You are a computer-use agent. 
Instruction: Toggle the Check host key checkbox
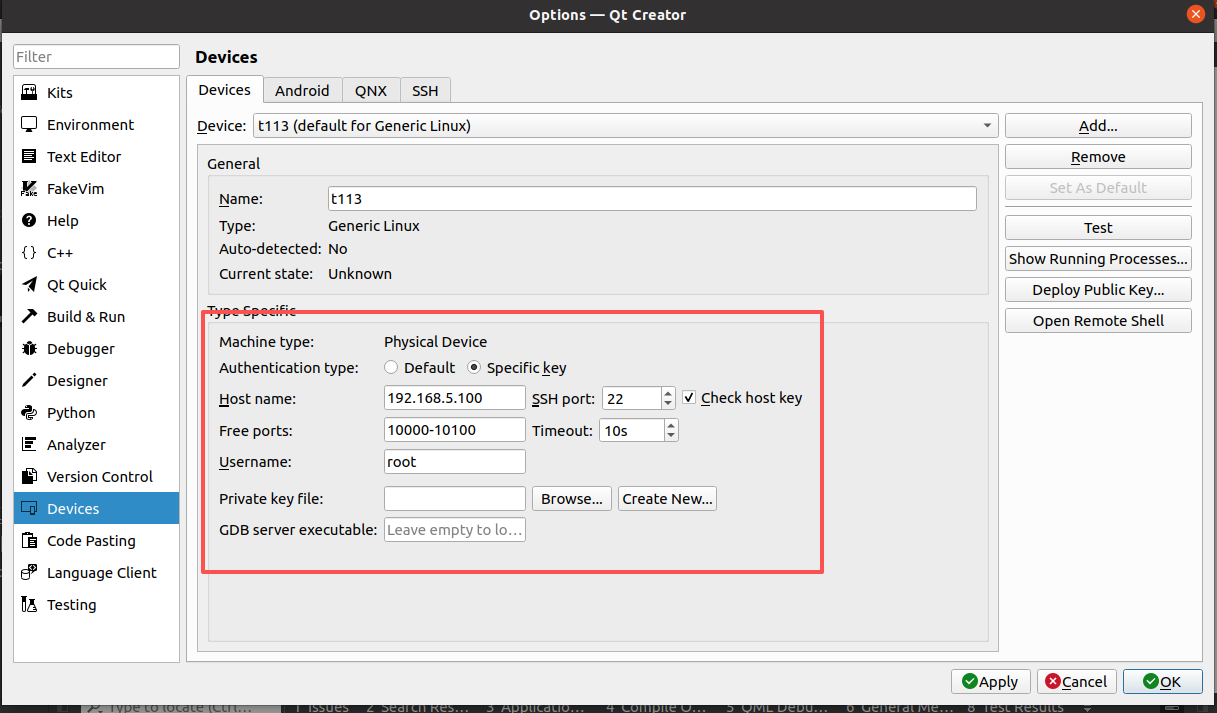tap(689, 398)
